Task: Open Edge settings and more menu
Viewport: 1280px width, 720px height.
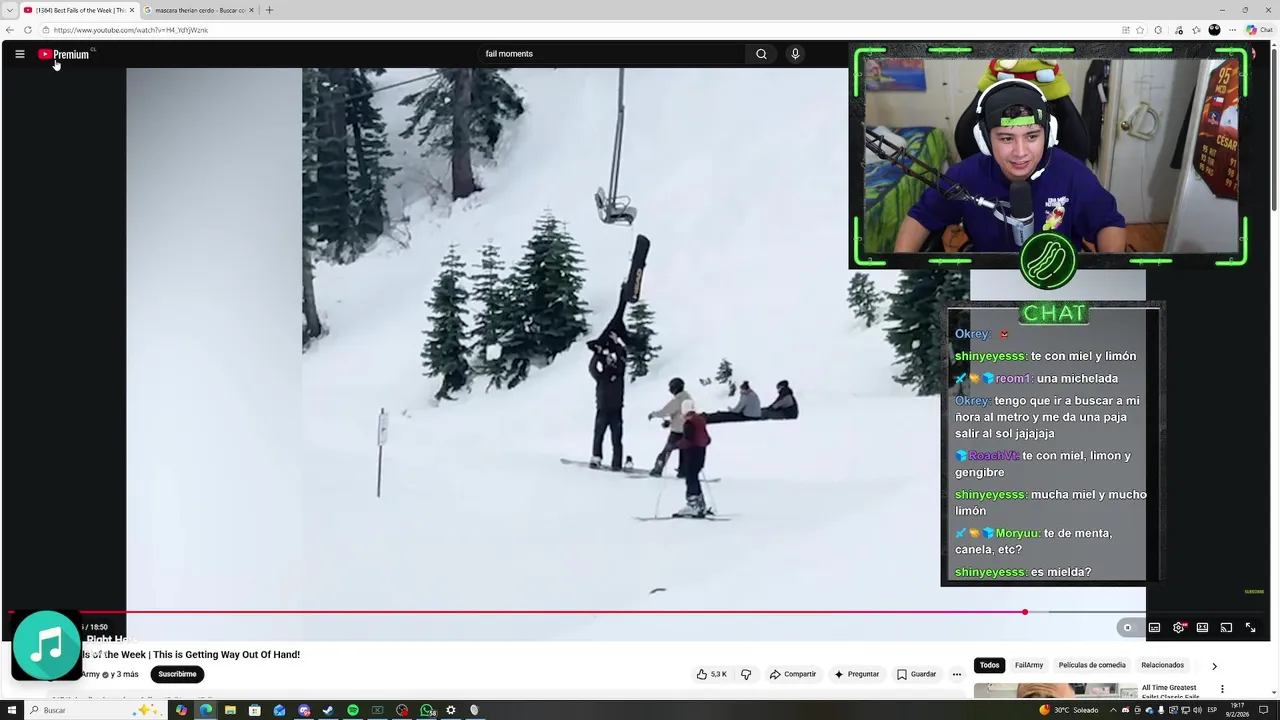Action: click(1232, 30)
